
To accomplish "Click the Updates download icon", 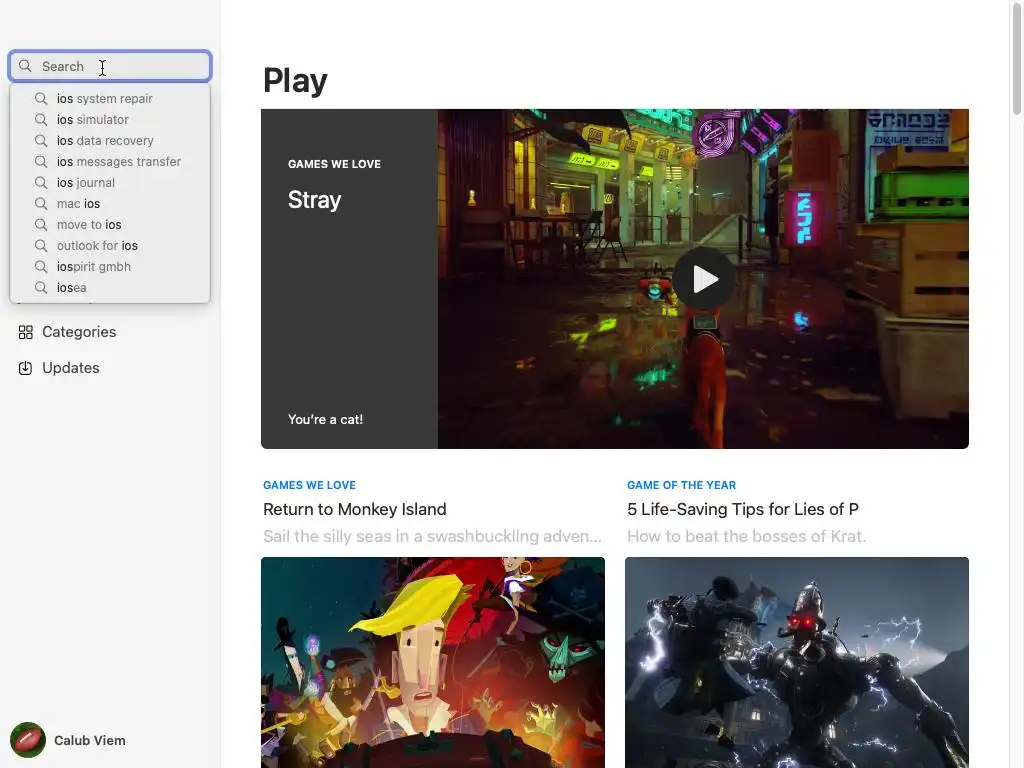I will click(x=25, y=368).
